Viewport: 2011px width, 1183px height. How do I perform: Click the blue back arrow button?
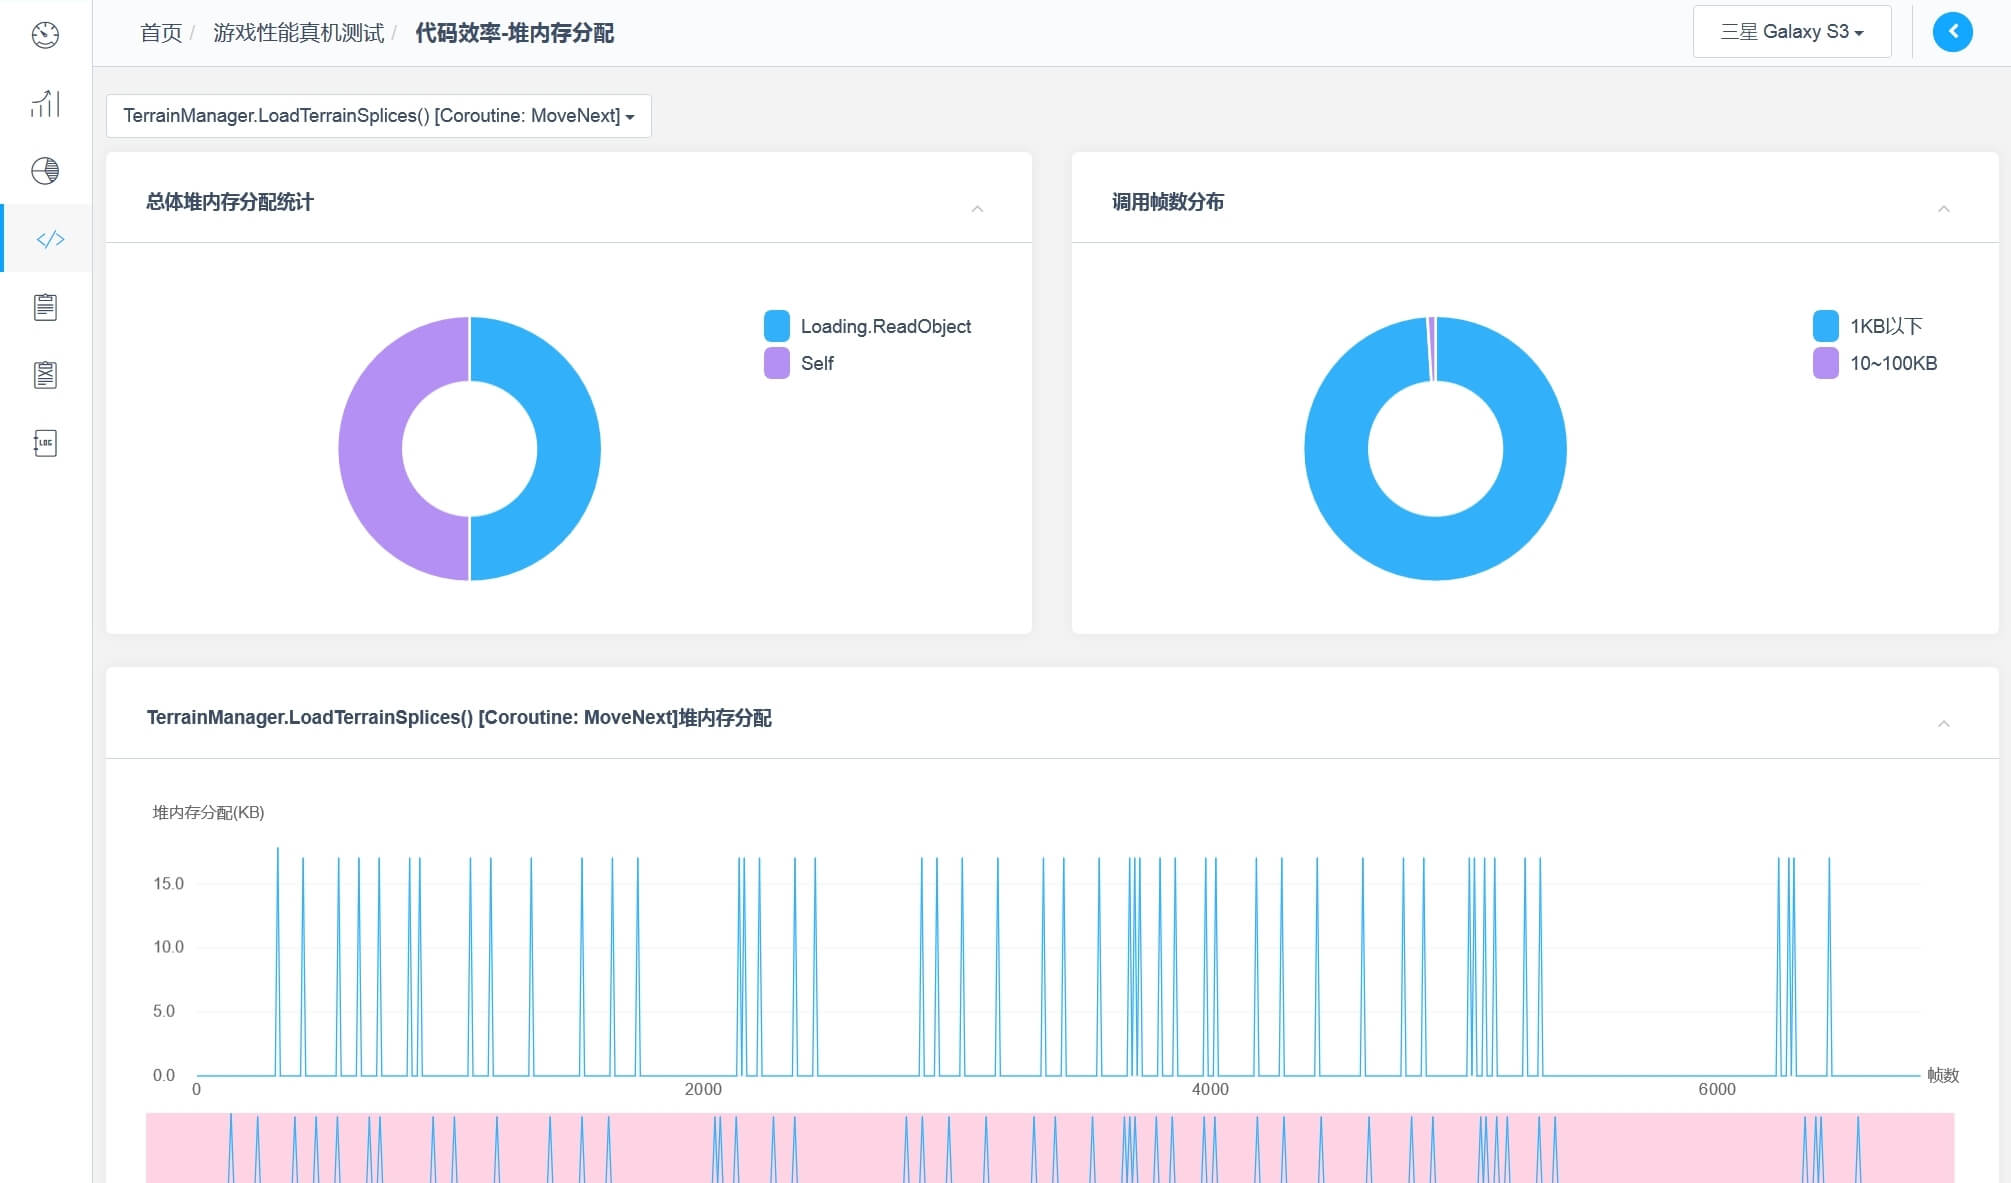(1952, 32)
